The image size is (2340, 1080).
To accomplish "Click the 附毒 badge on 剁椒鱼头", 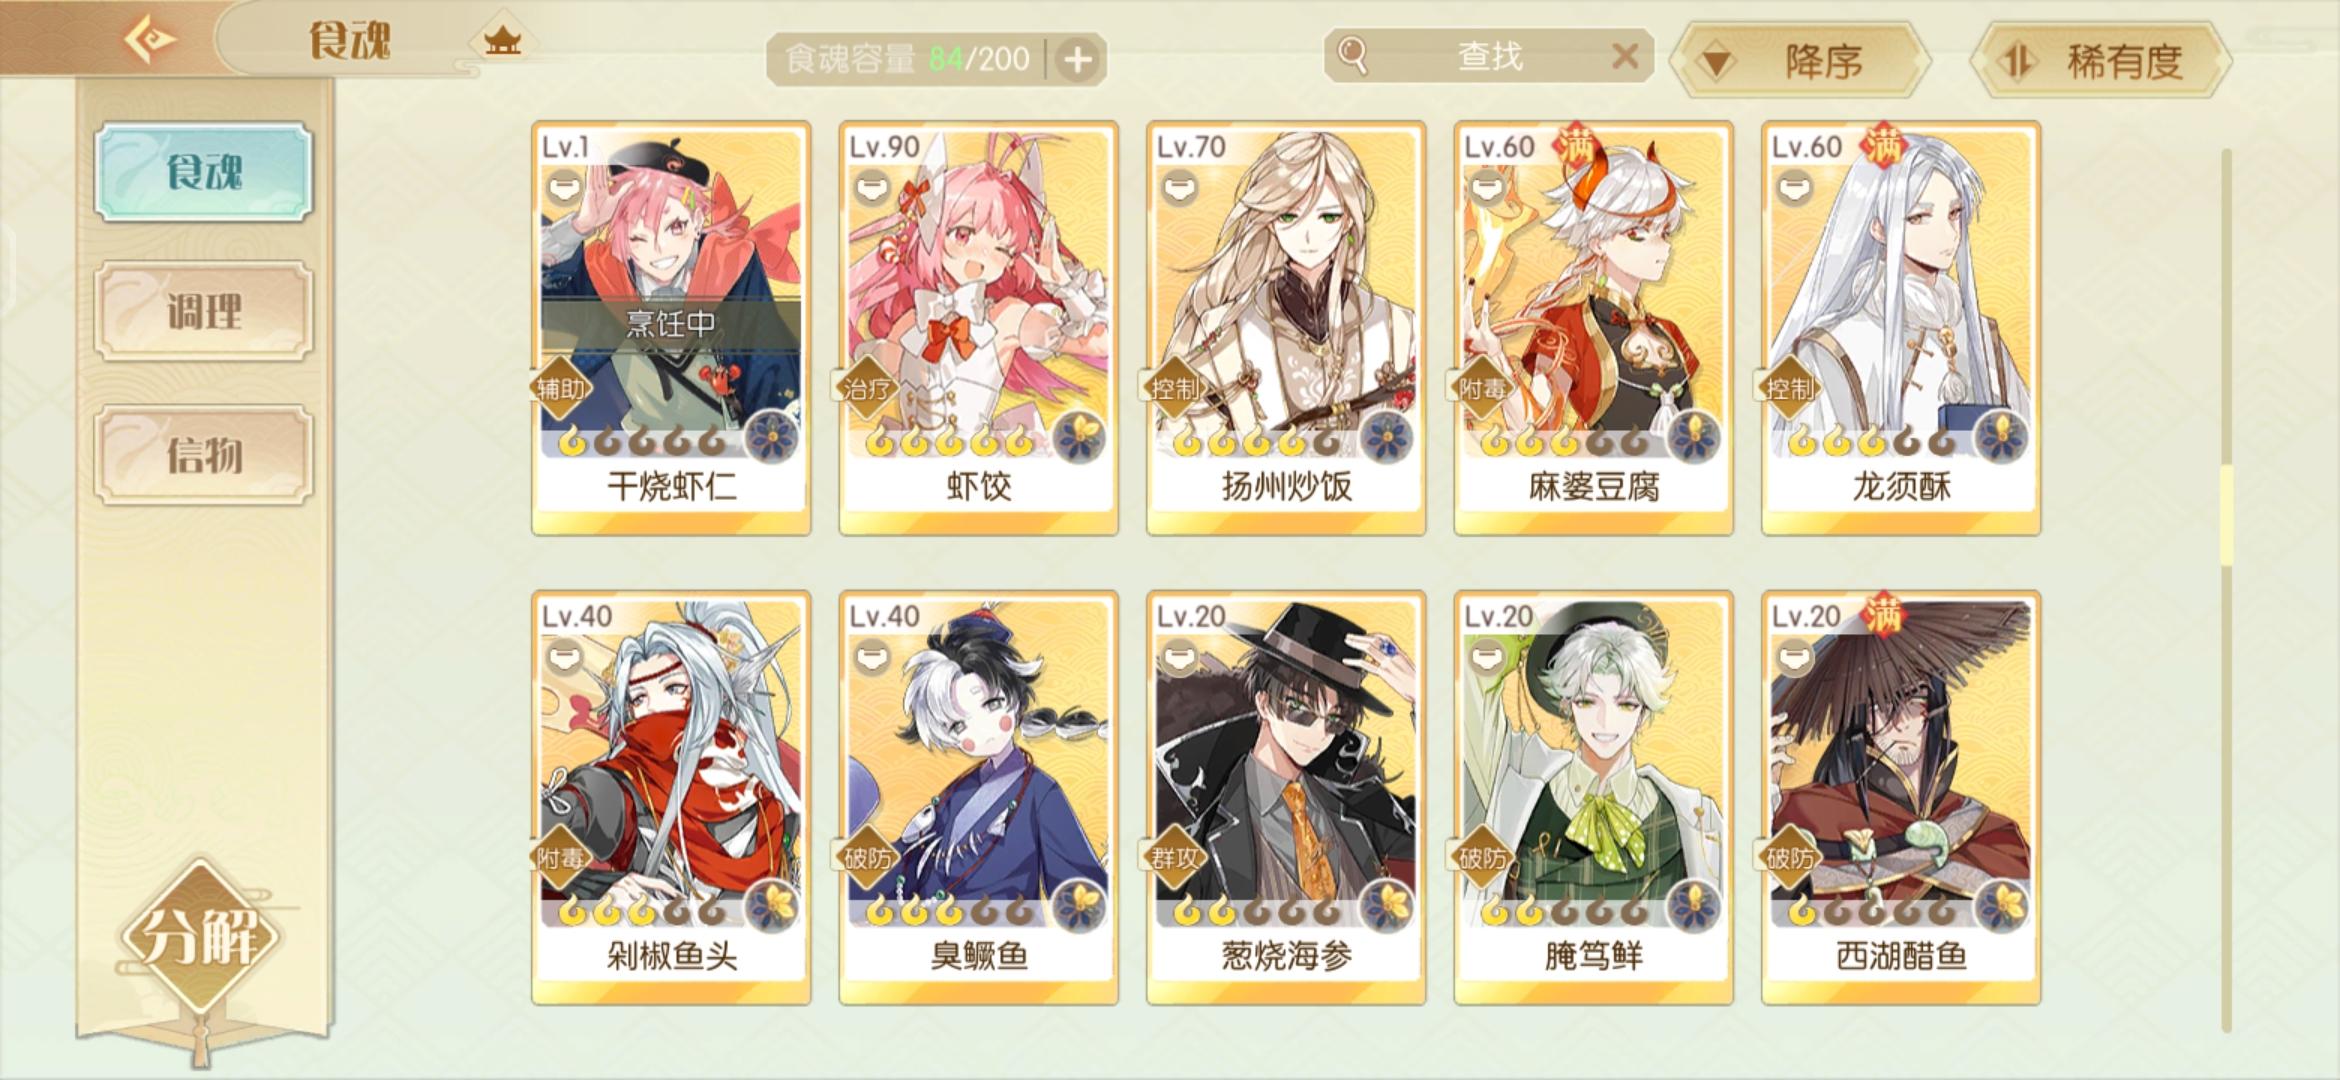I will (x=560, y=858).
